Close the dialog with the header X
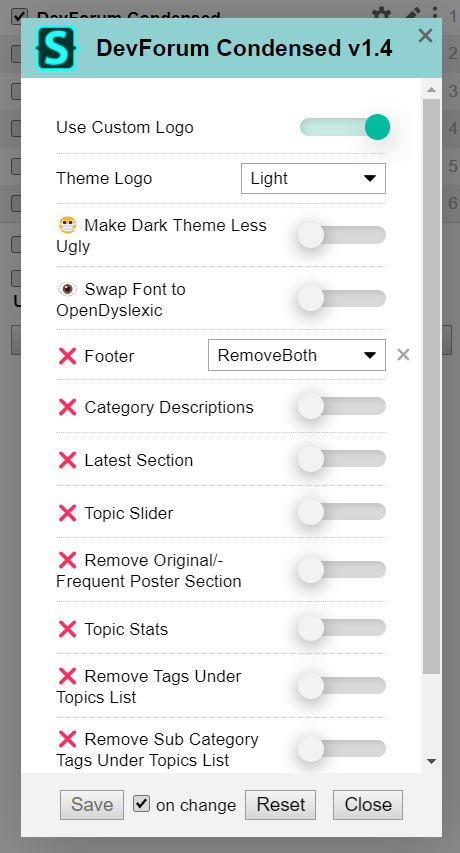Viewport: 460px width, 853px height. tap(425, 36)
